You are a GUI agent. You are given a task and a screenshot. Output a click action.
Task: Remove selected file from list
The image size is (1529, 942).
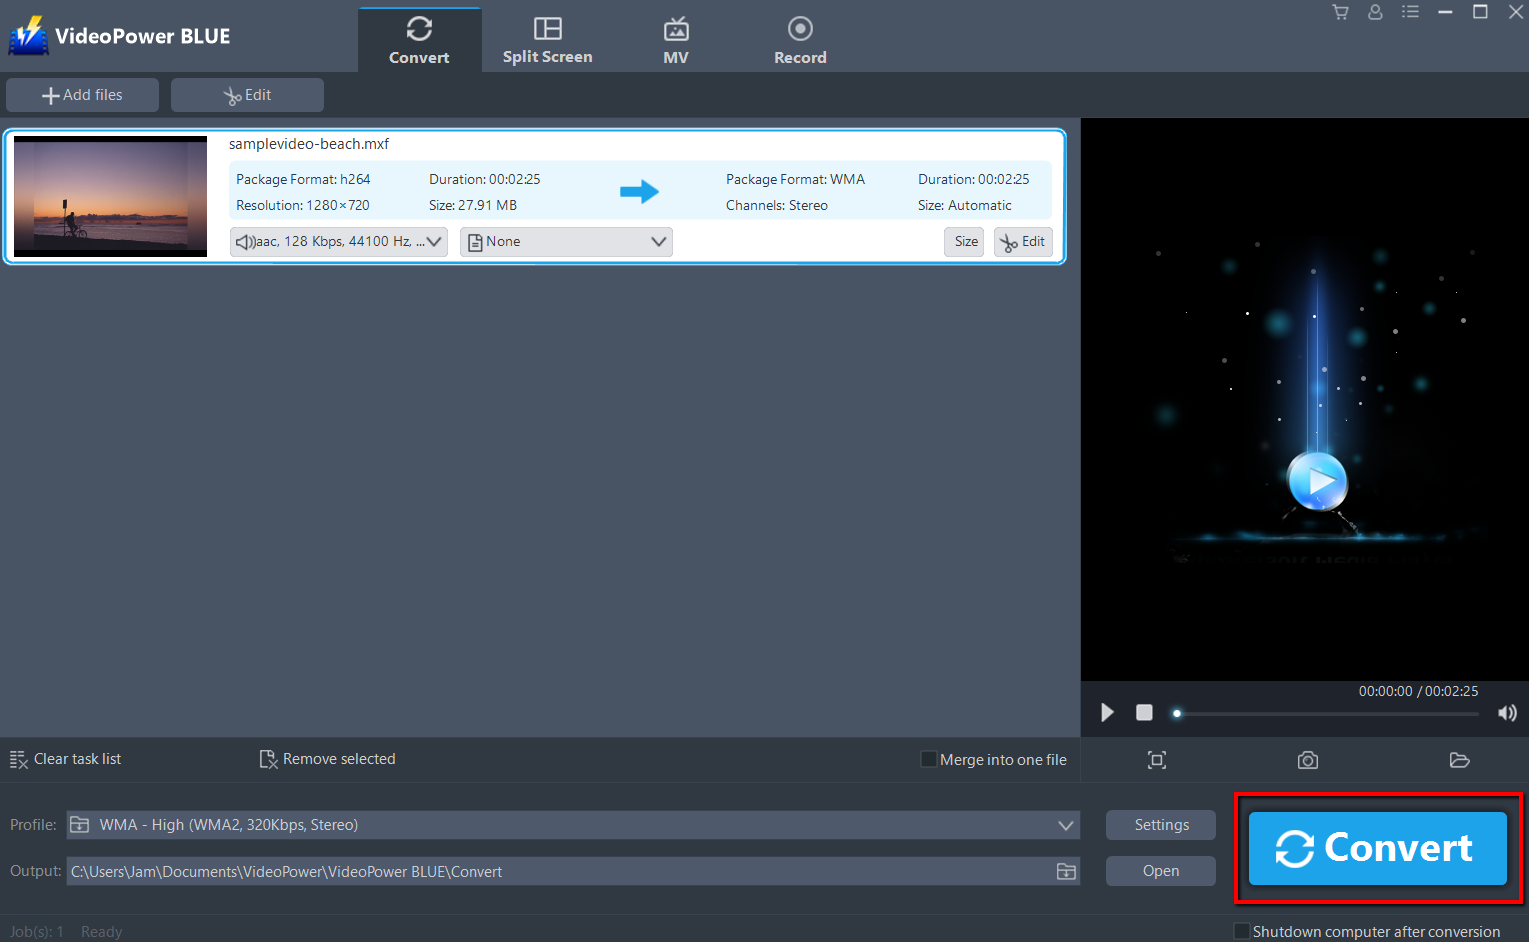327,759
